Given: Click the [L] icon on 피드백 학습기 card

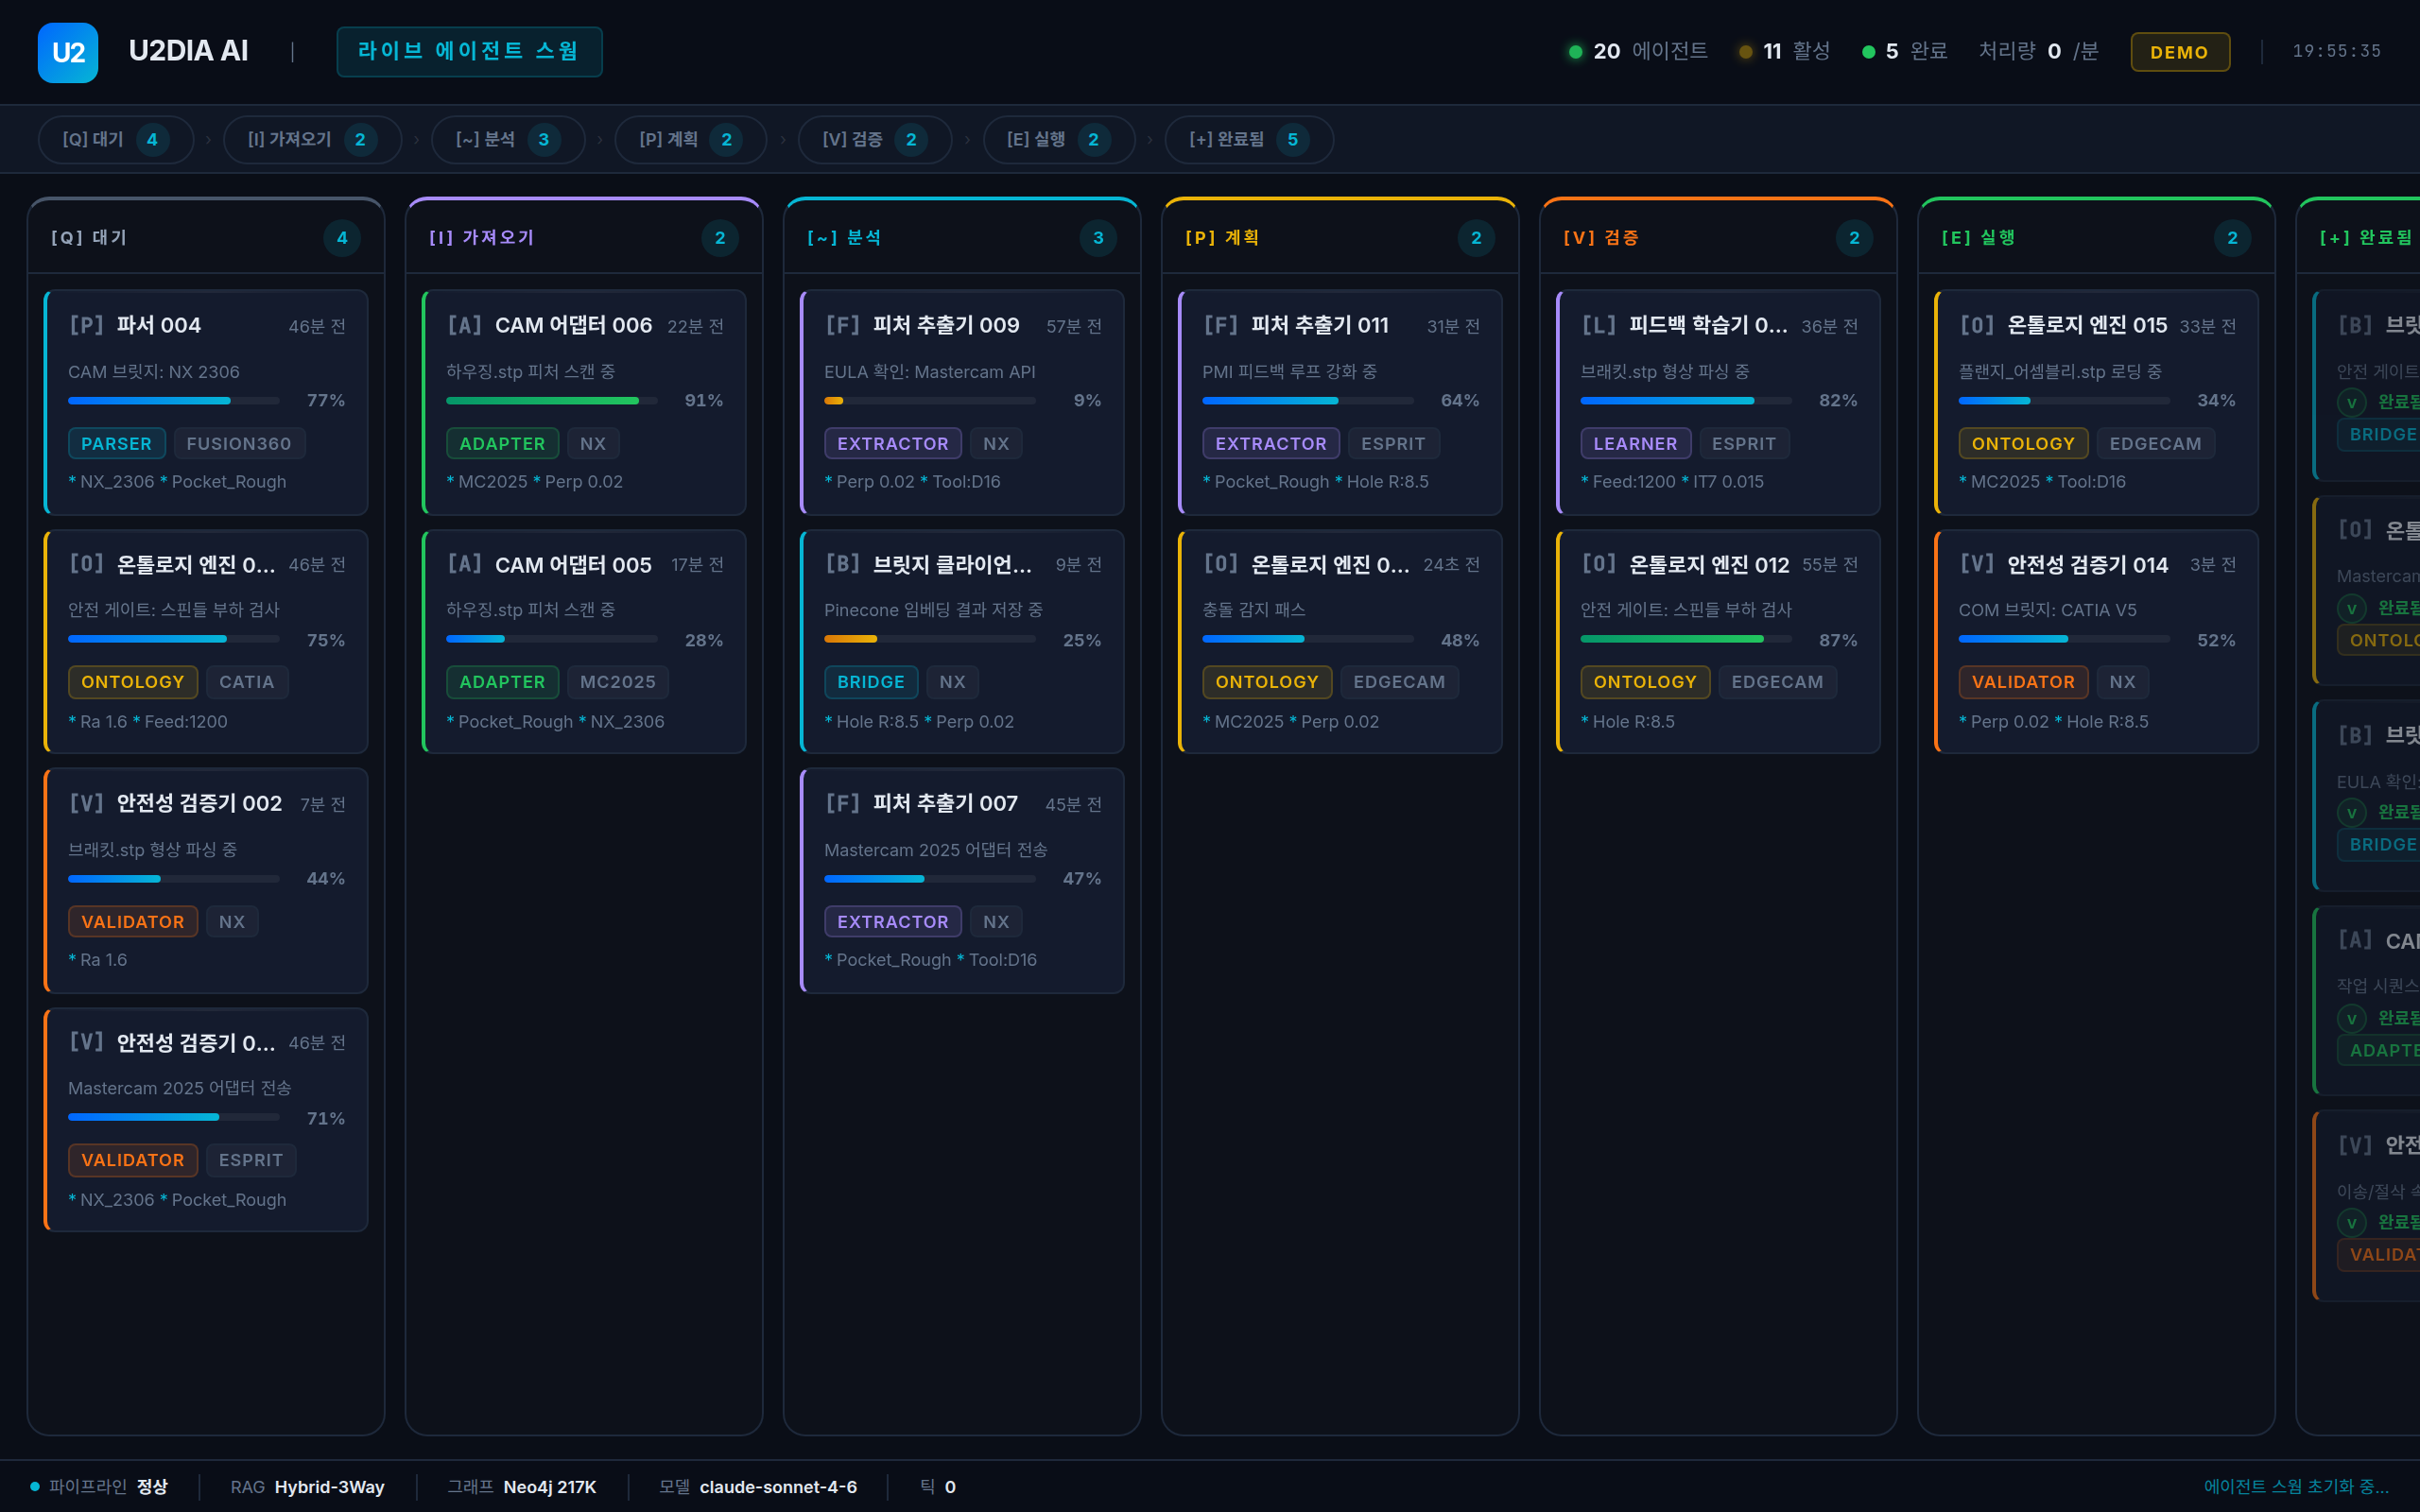Looking at the screenshot, I should click(1598, 325).
